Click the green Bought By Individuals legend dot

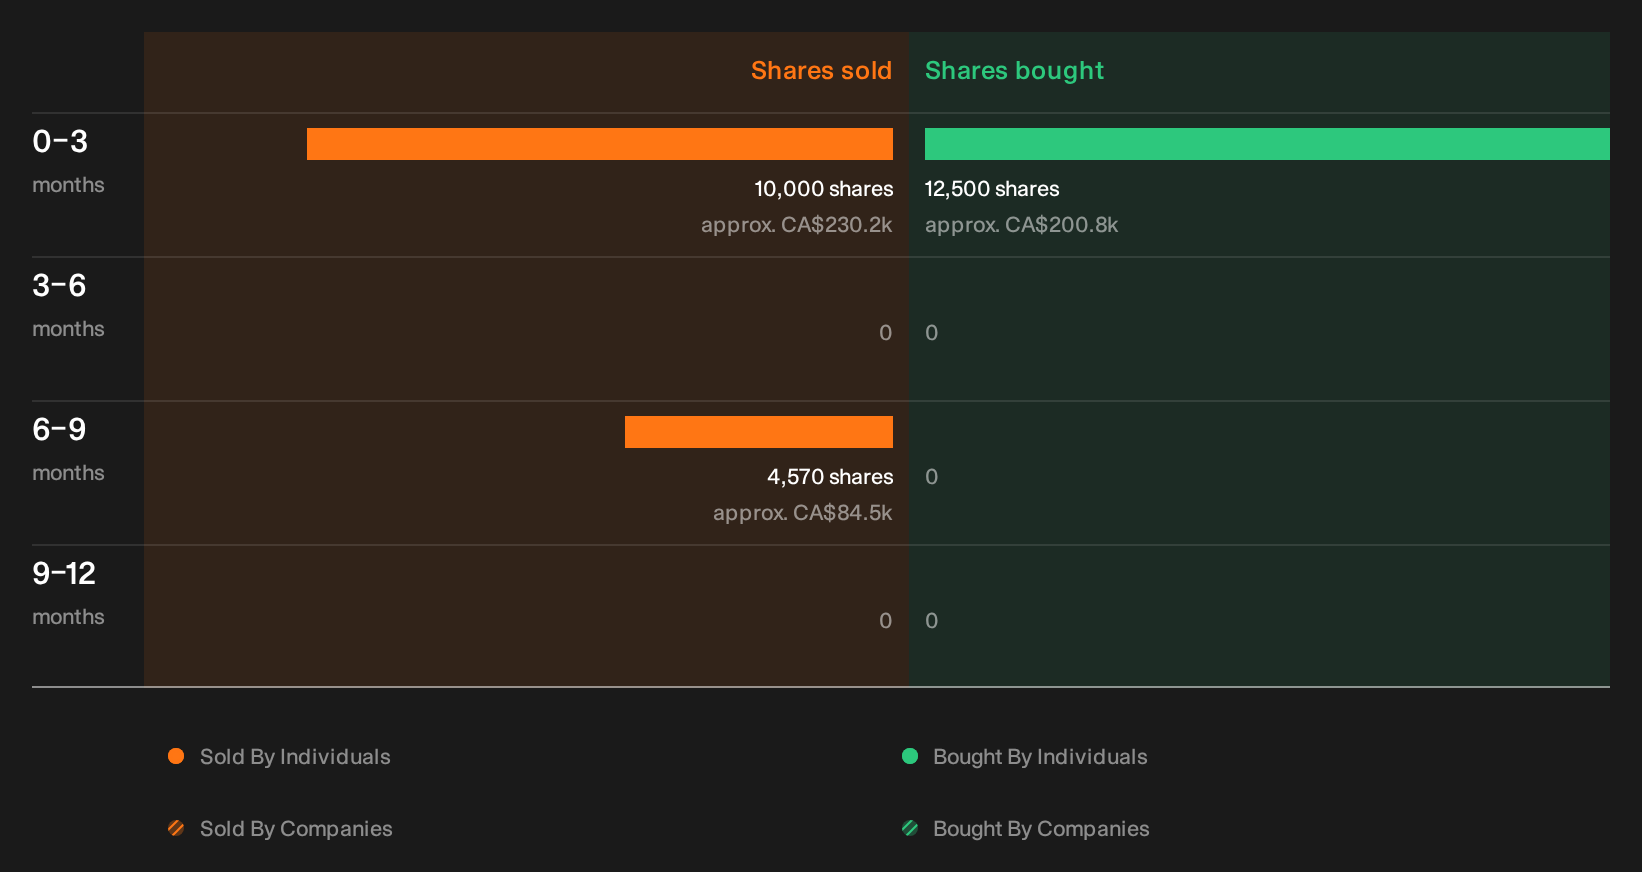[910, 756]
